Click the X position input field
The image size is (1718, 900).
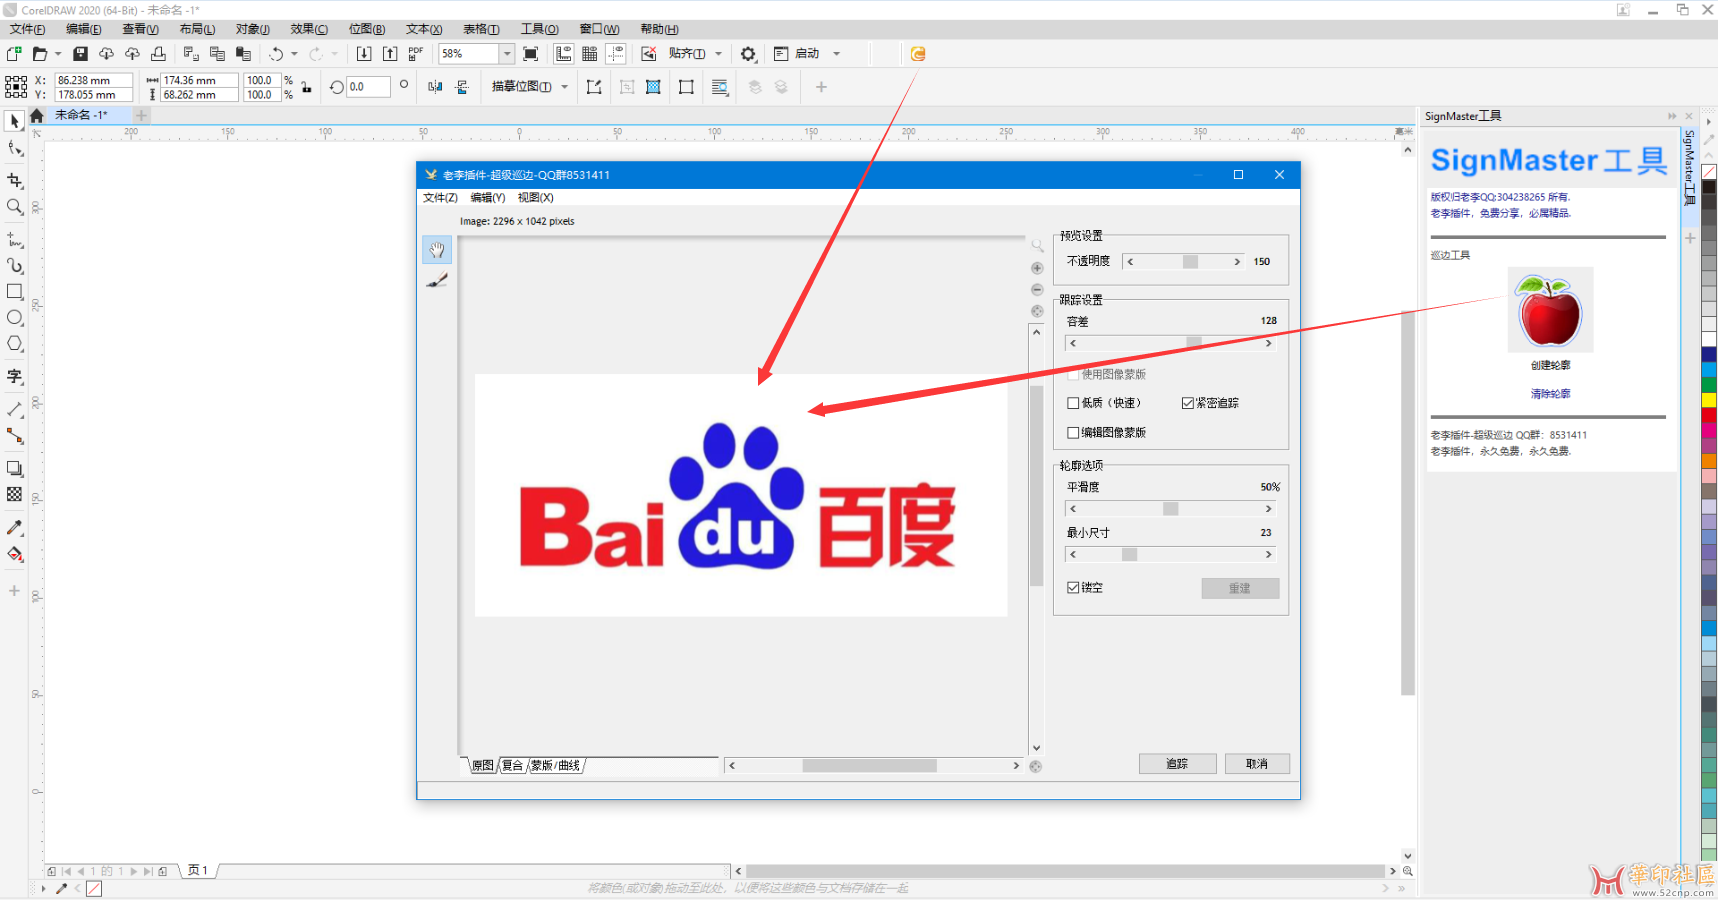[94, 80]
